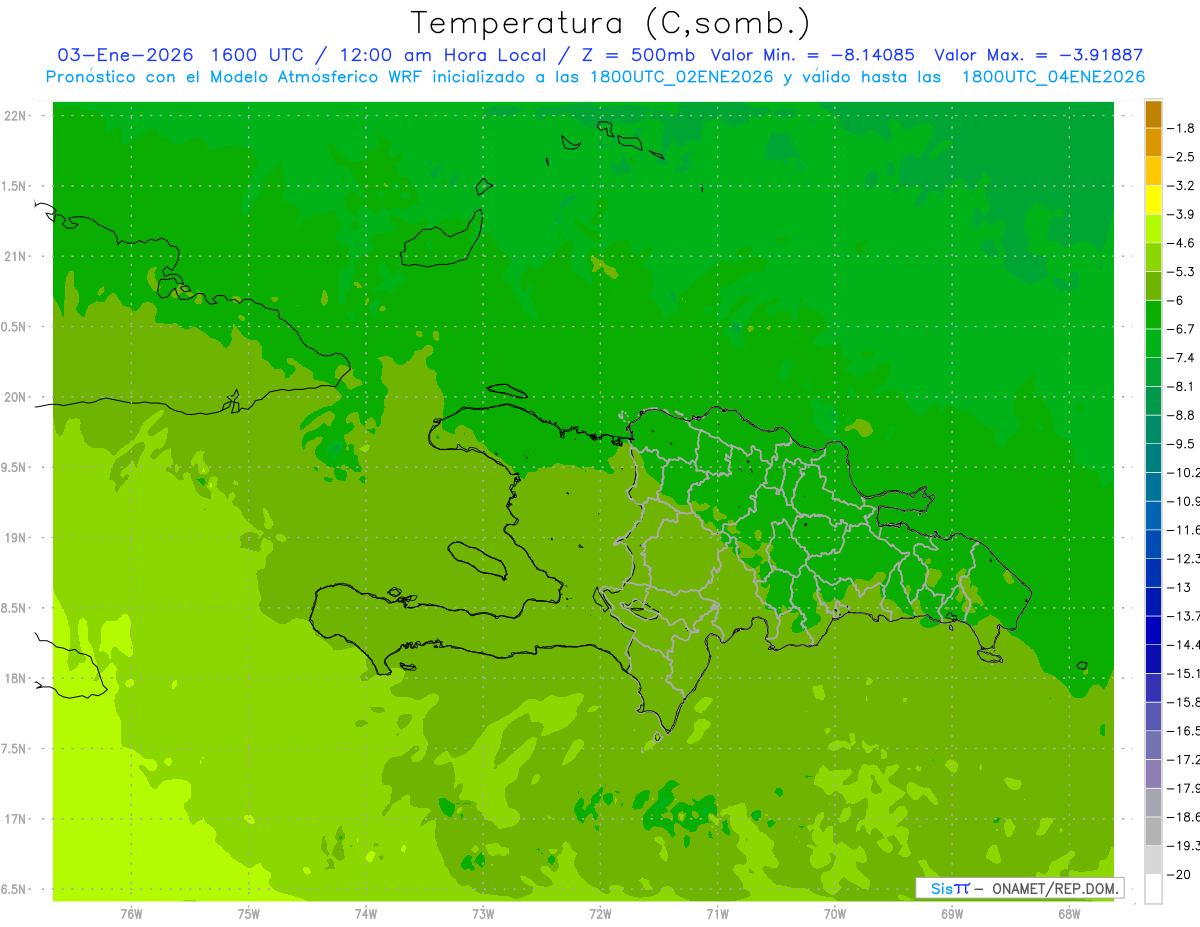Click the "-13" legend value
Image resolution: width=1200 pixels, height=927 pixels.
1180,587
